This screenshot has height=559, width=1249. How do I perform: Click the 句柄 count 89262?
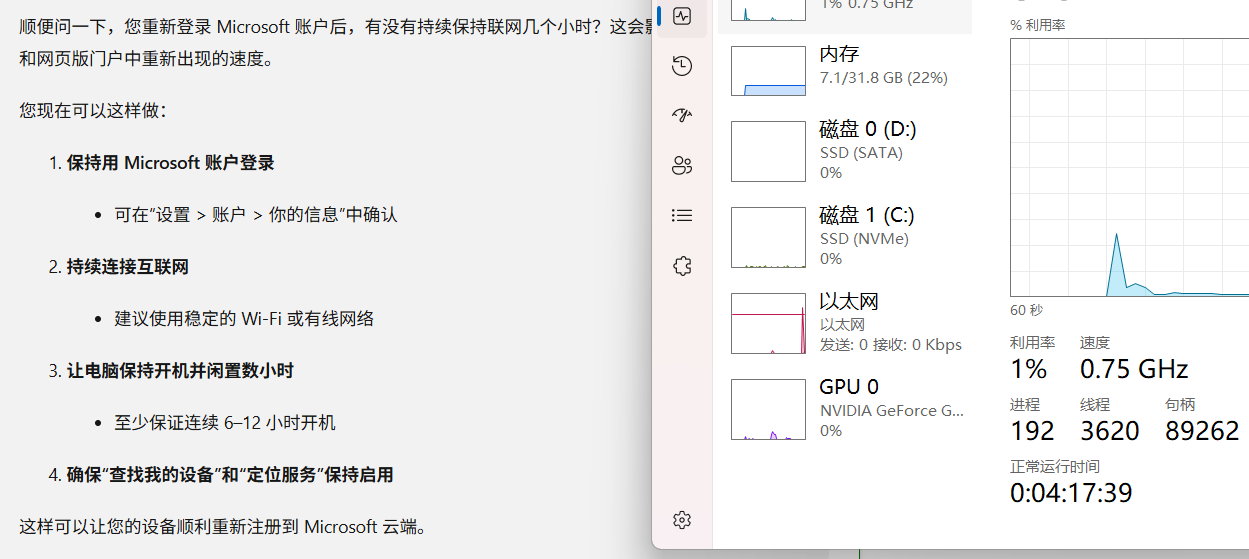click(x=1202, y=431)
